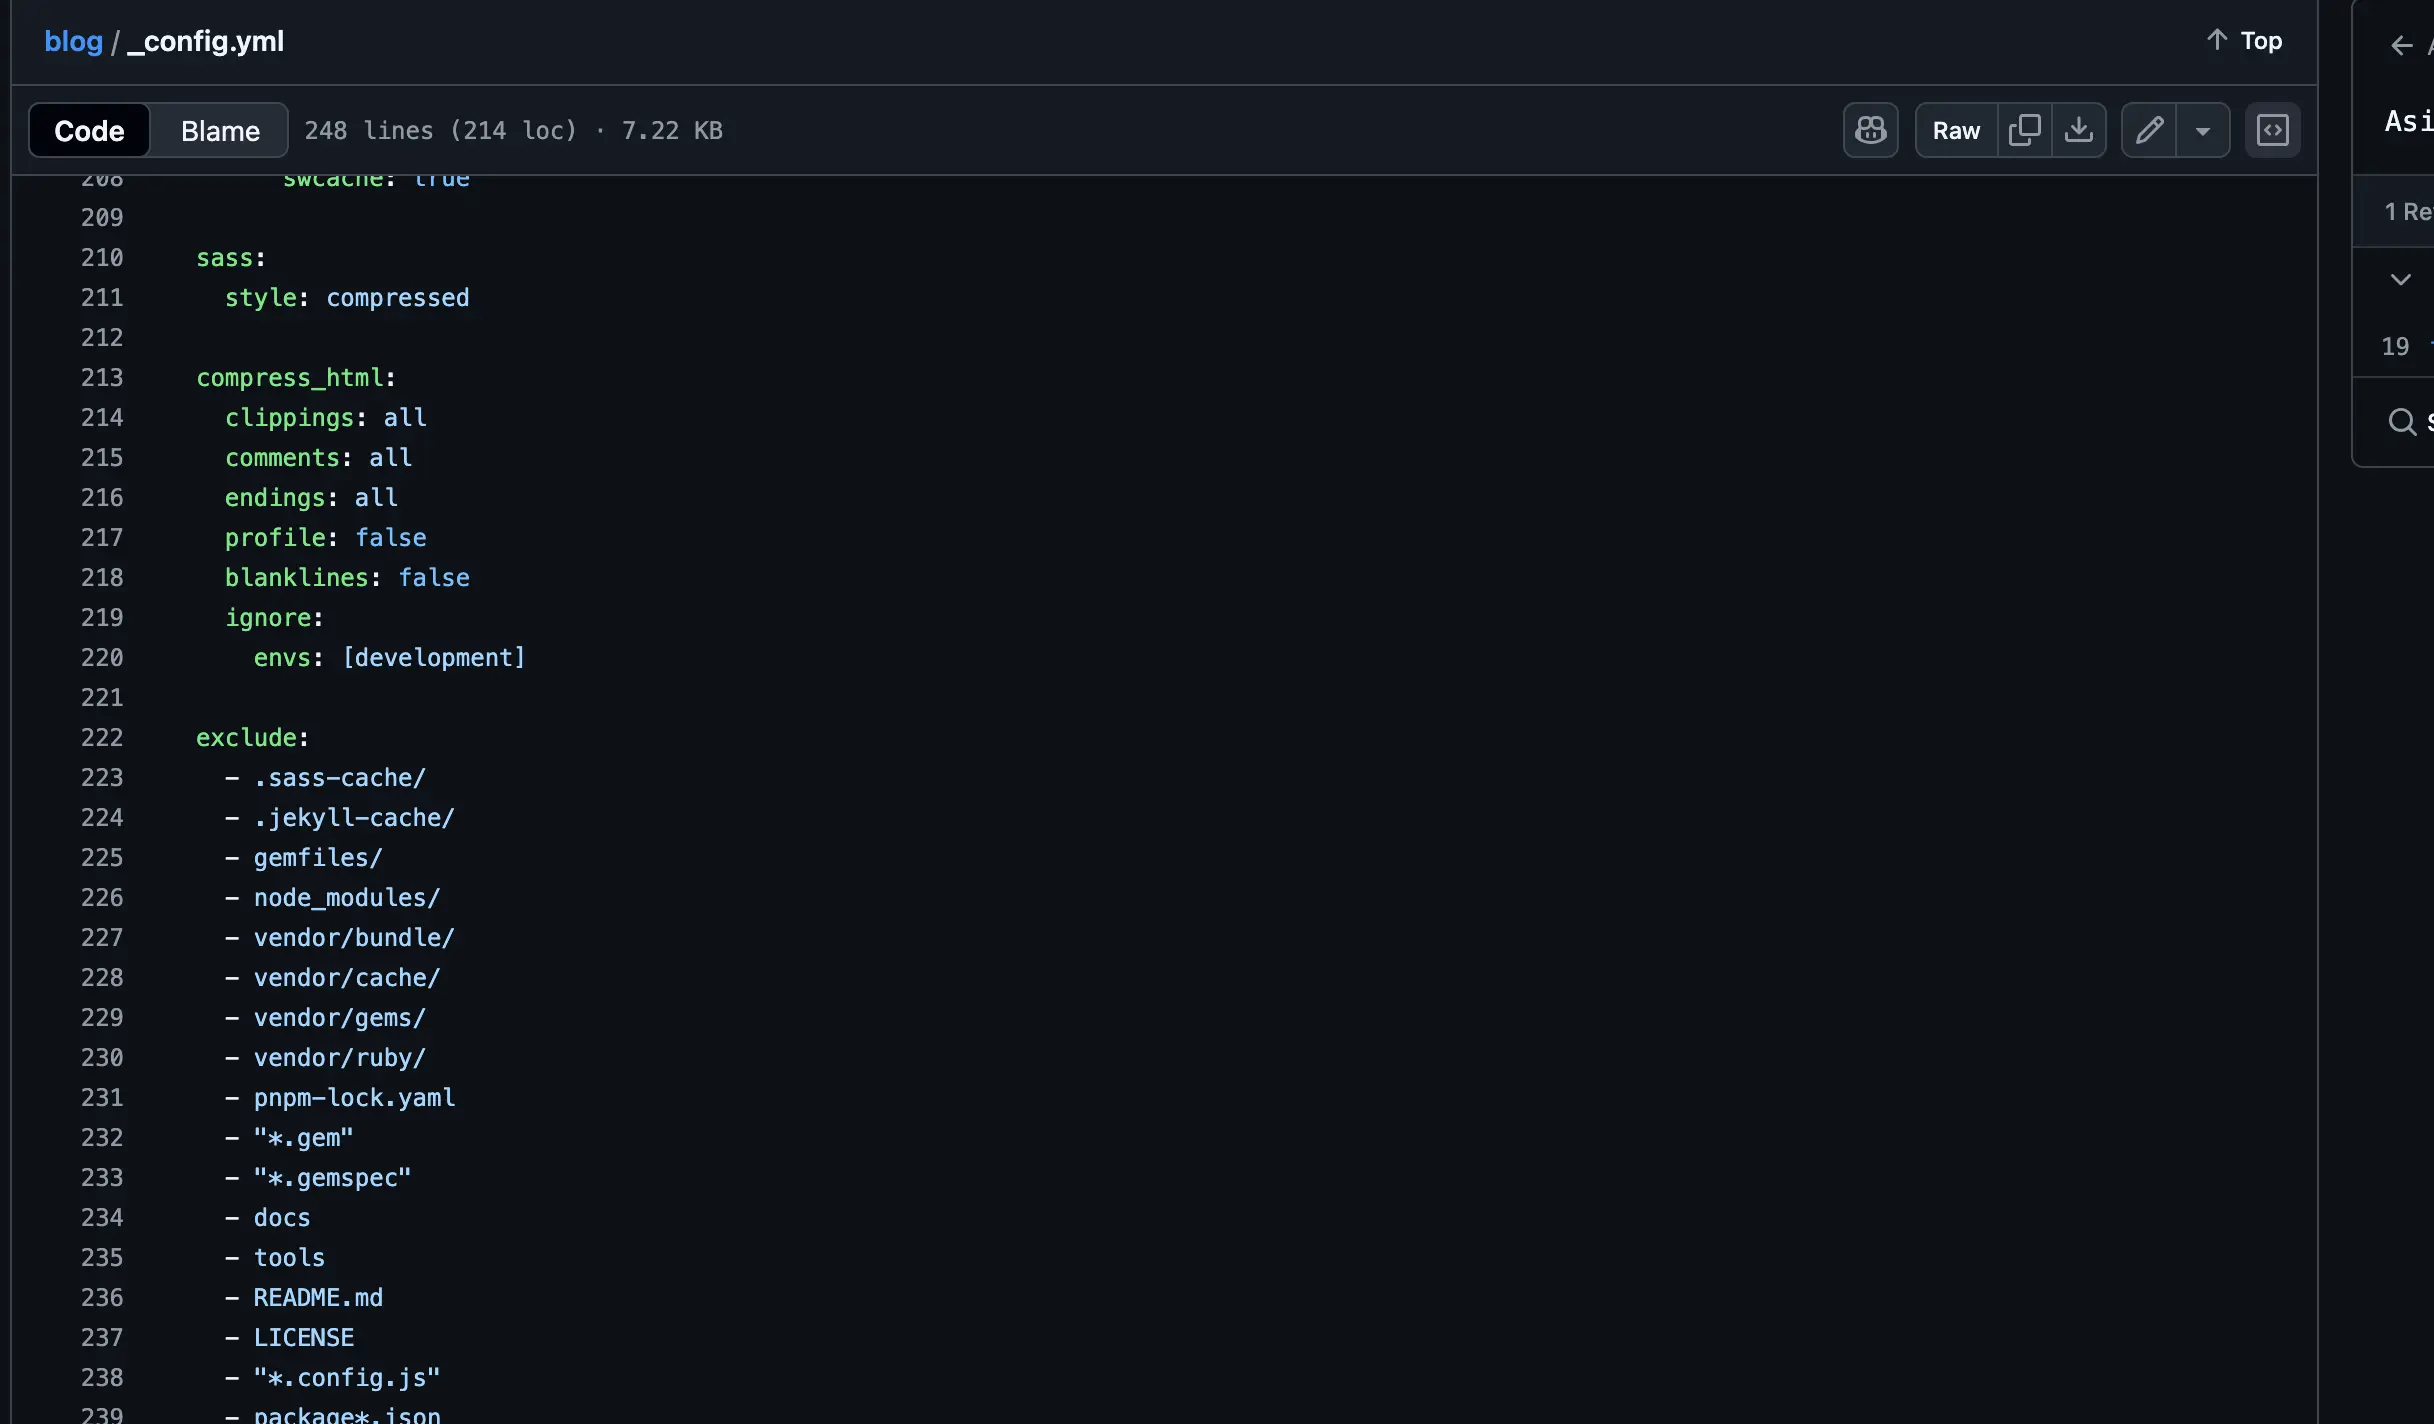
Task: Select line number 213
Action: coord(102,378)
